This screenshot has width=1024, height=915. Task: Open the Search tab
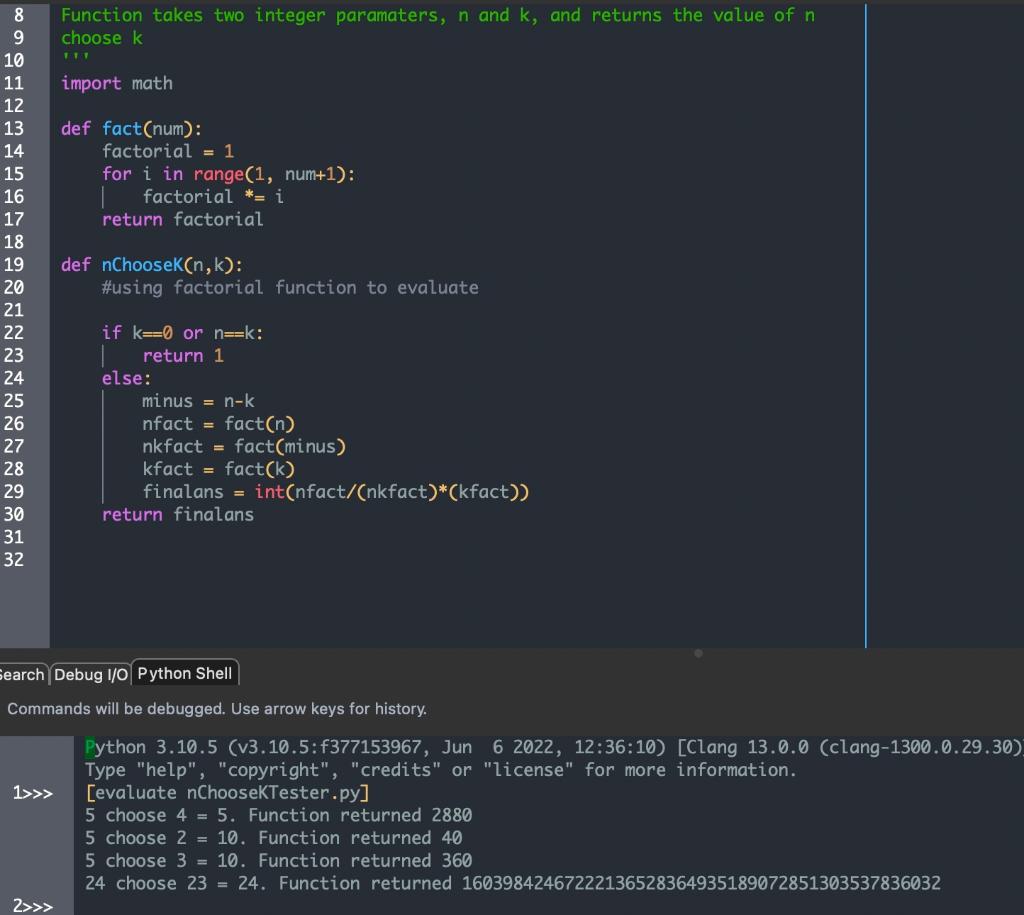22,674
